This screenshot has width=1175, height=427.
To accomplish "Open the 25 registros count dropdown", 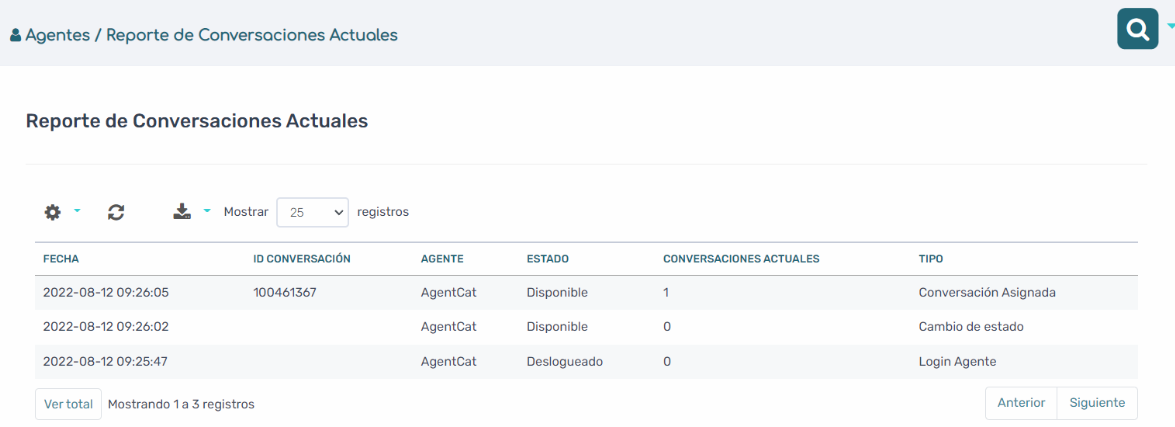I will [312, 212].
